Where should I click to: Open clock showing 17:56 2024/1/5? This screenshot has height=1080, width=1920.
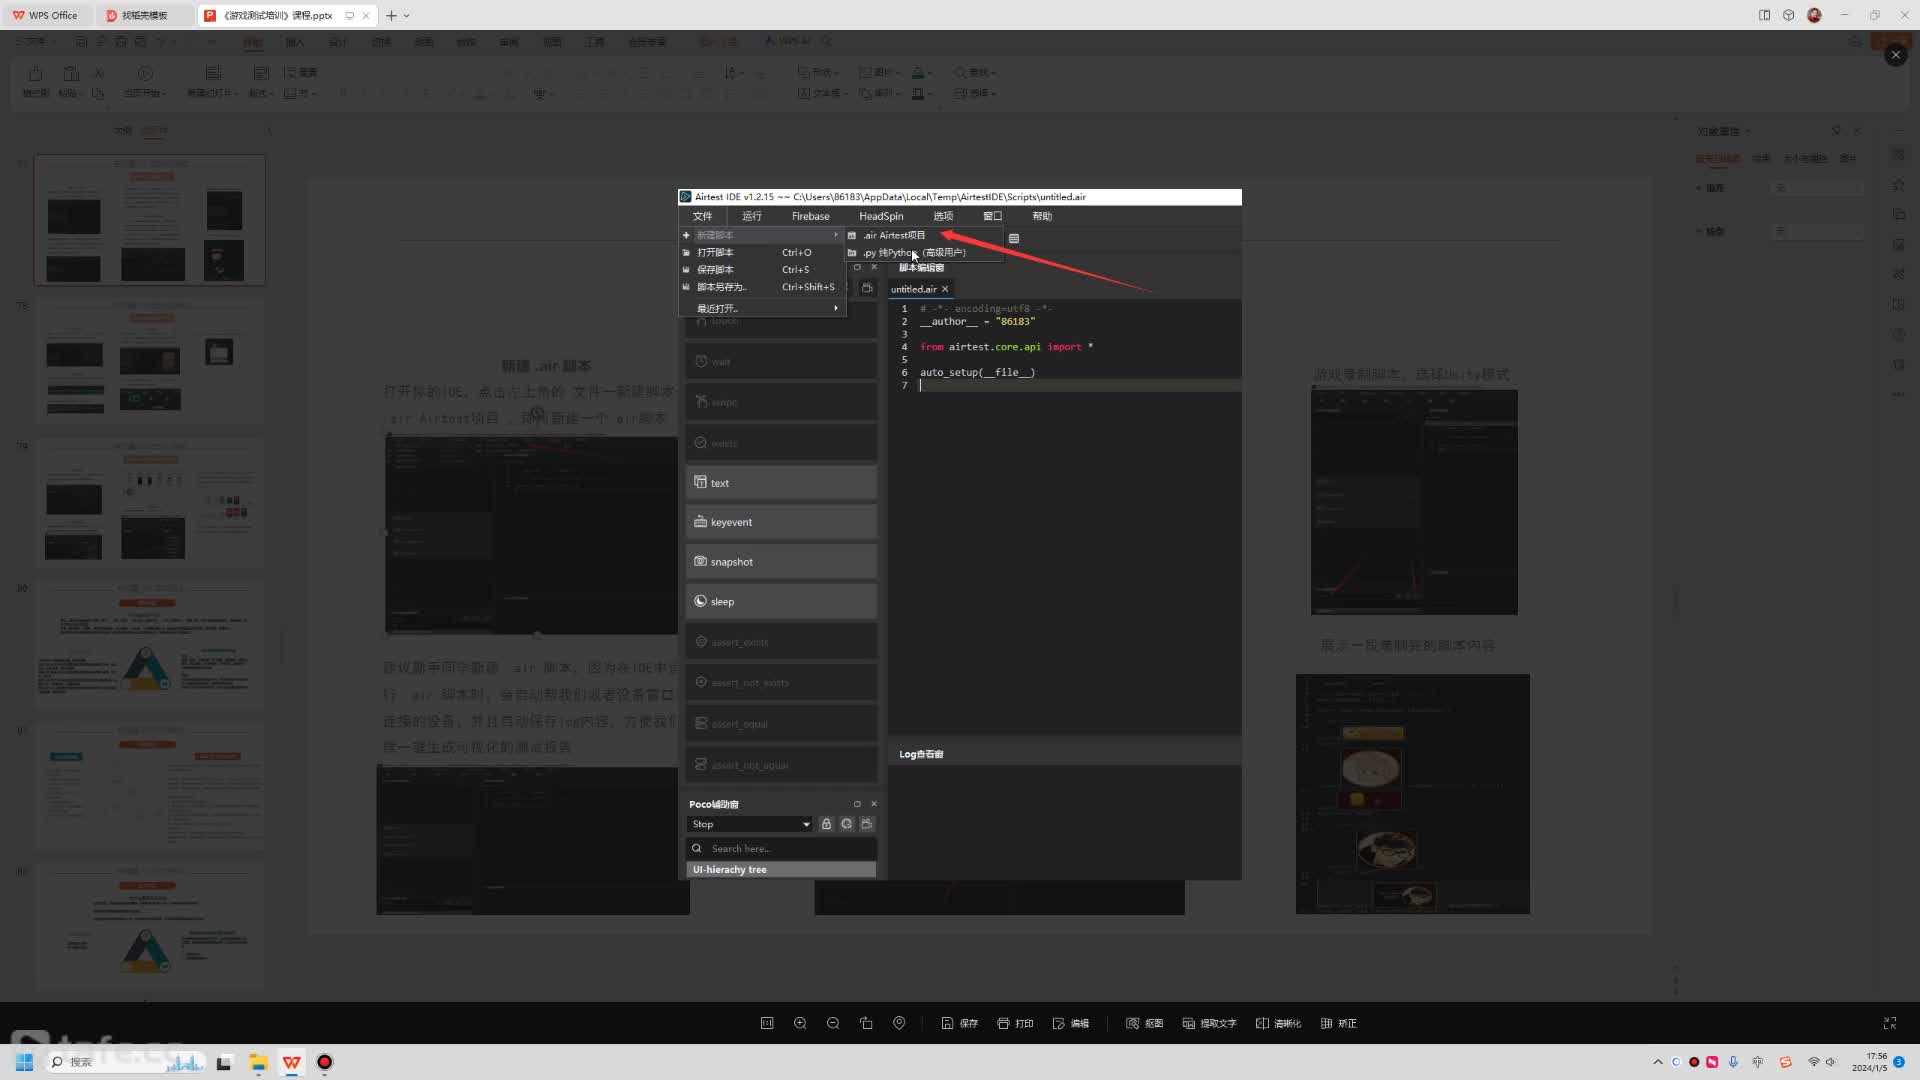point(1869,1062)
